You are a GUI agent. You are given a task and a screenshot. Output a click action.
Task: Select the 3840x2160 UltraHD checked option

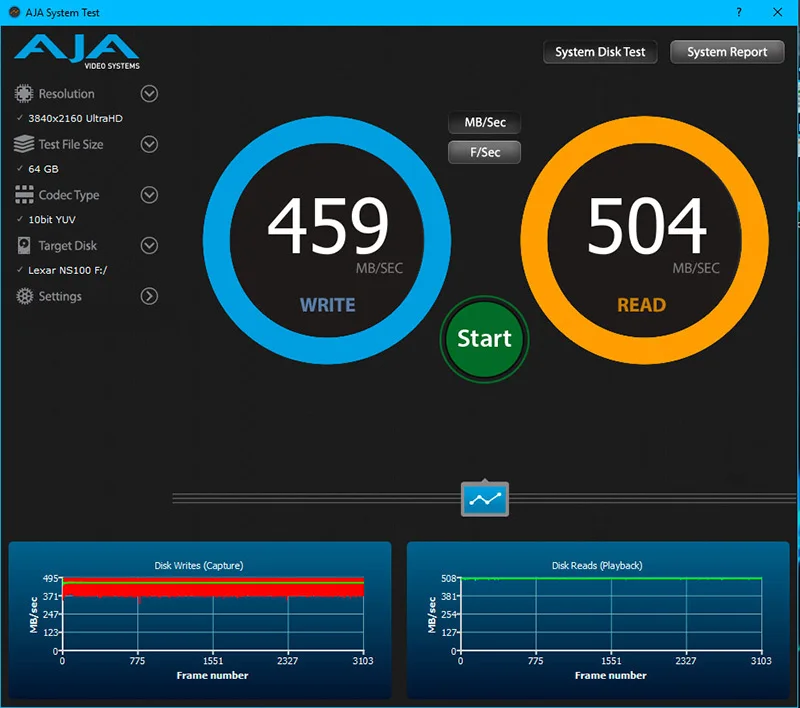point(70,118)
